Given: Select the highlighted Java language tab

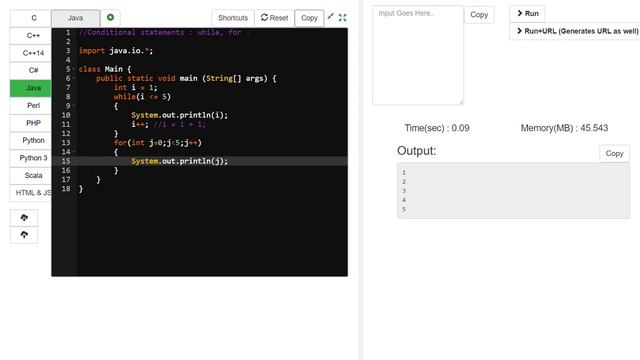Looking at the screenshot, I should click(x=31, y=88).
